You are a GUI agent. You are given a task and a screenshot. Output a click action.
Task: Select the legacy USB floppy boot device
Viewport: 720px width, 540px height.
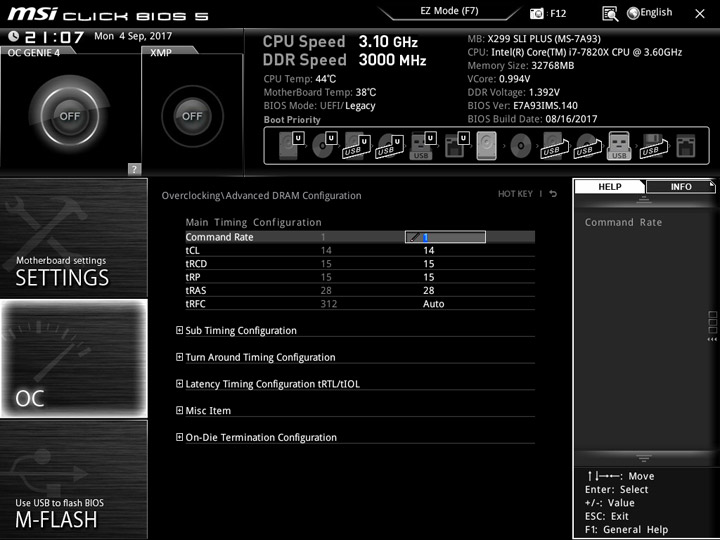pyautogui.click(x=653, y=146)
